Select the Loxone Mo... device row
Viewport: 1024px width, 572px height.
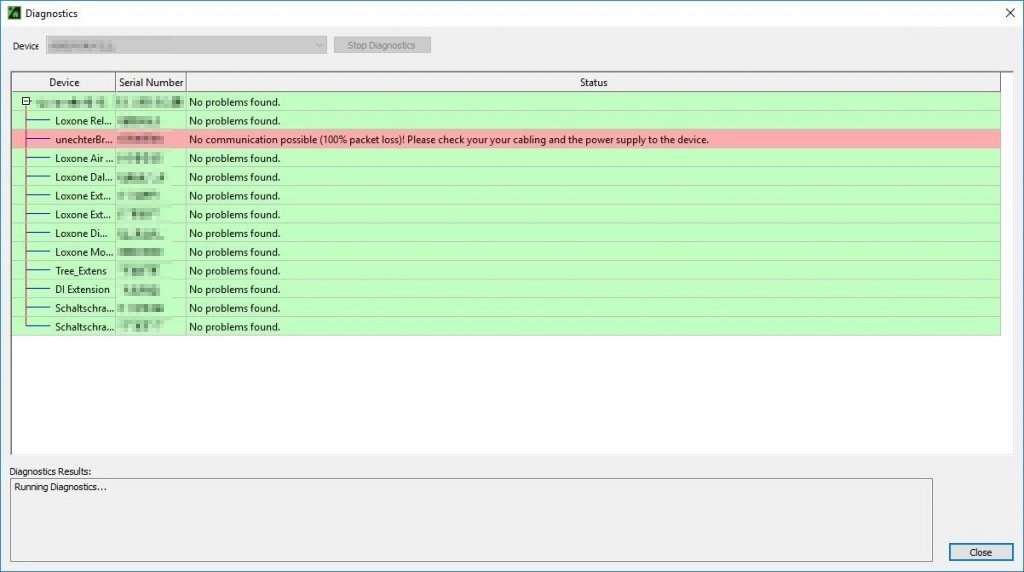83,252
